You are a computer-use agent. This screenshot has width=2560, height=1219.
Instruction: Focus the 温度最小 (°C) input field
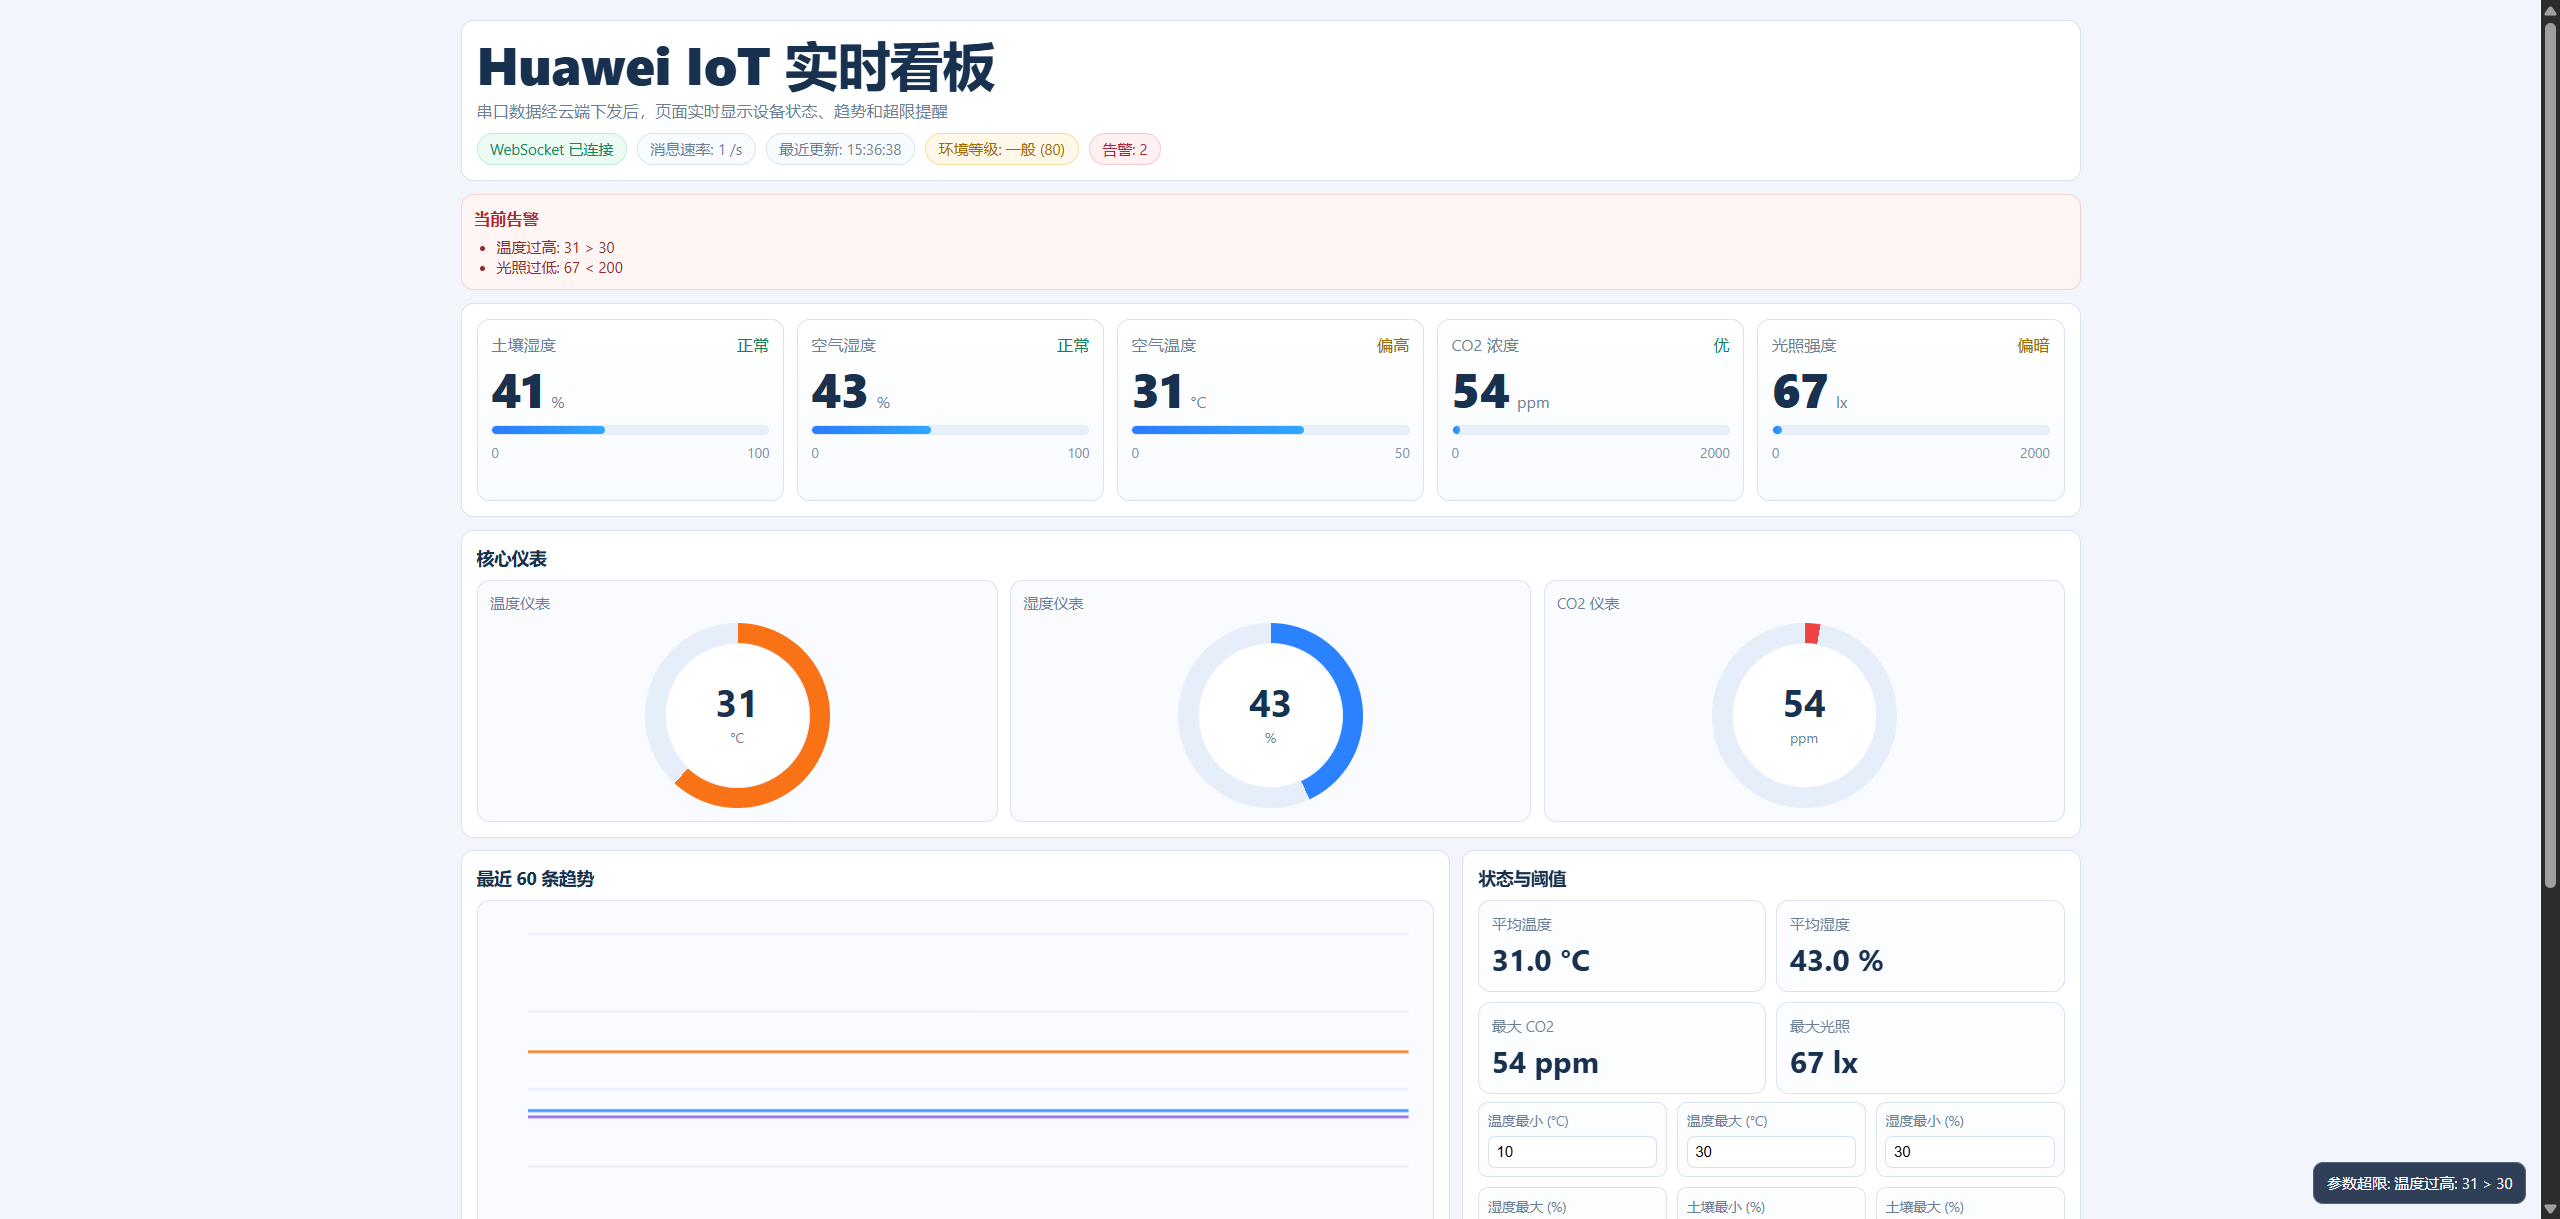coord(1571,1151)
